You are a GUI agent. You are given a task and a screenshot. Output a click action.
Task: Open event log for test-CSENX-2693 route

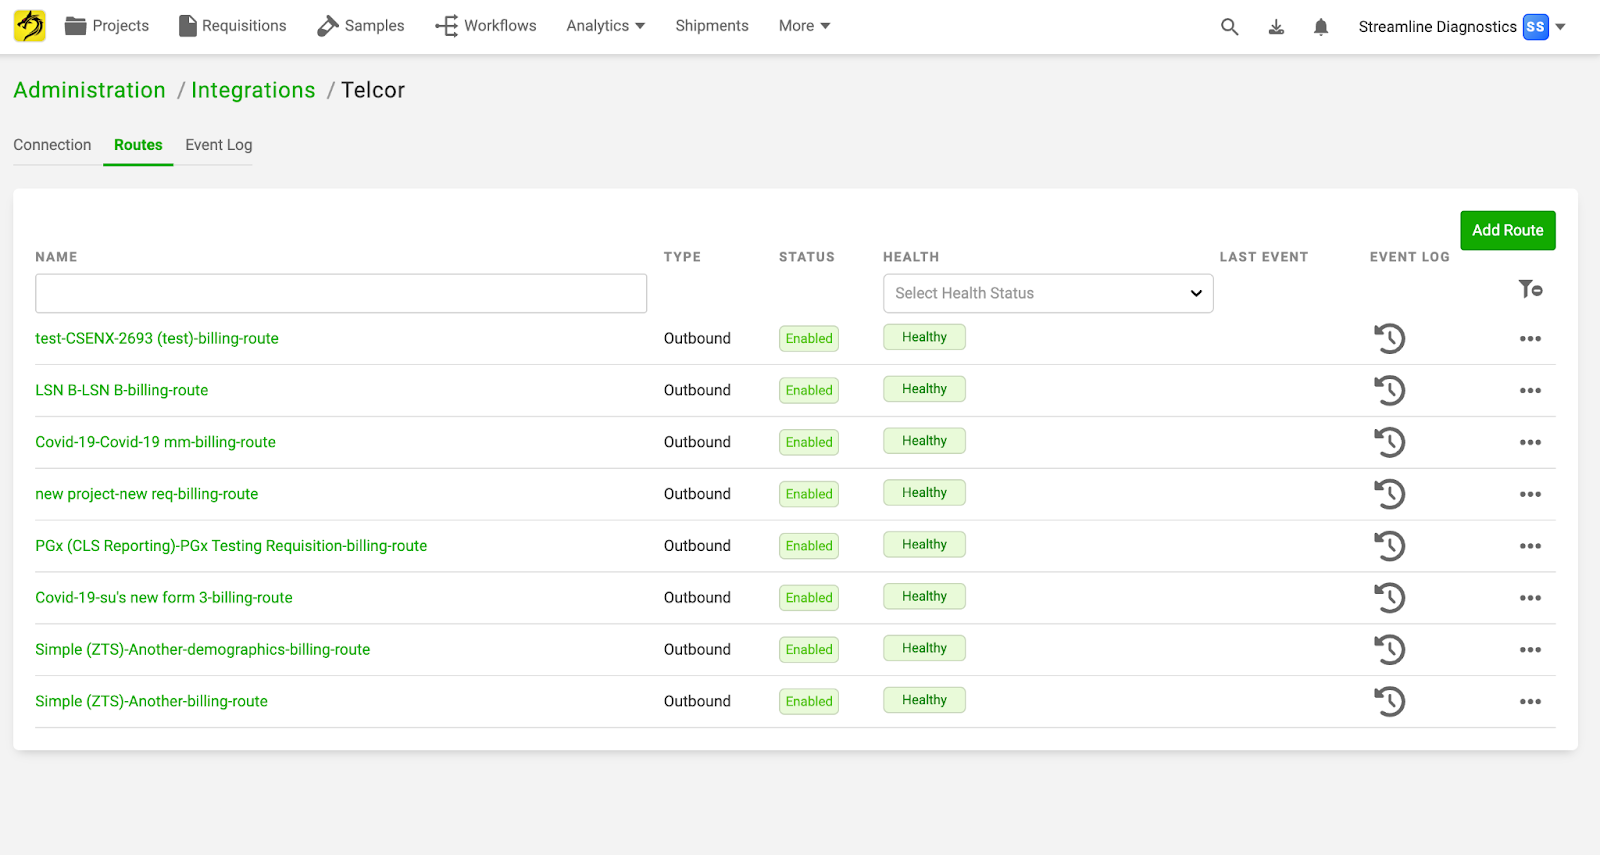[1389, 339]
